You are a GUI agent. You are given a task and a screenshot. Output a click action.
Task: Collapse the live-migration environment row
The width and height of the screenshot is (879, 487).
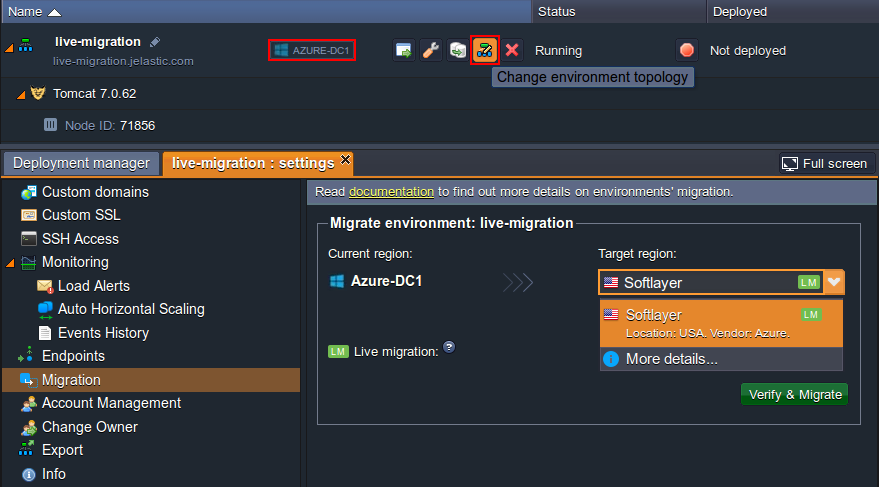click(x=9, y=49)
